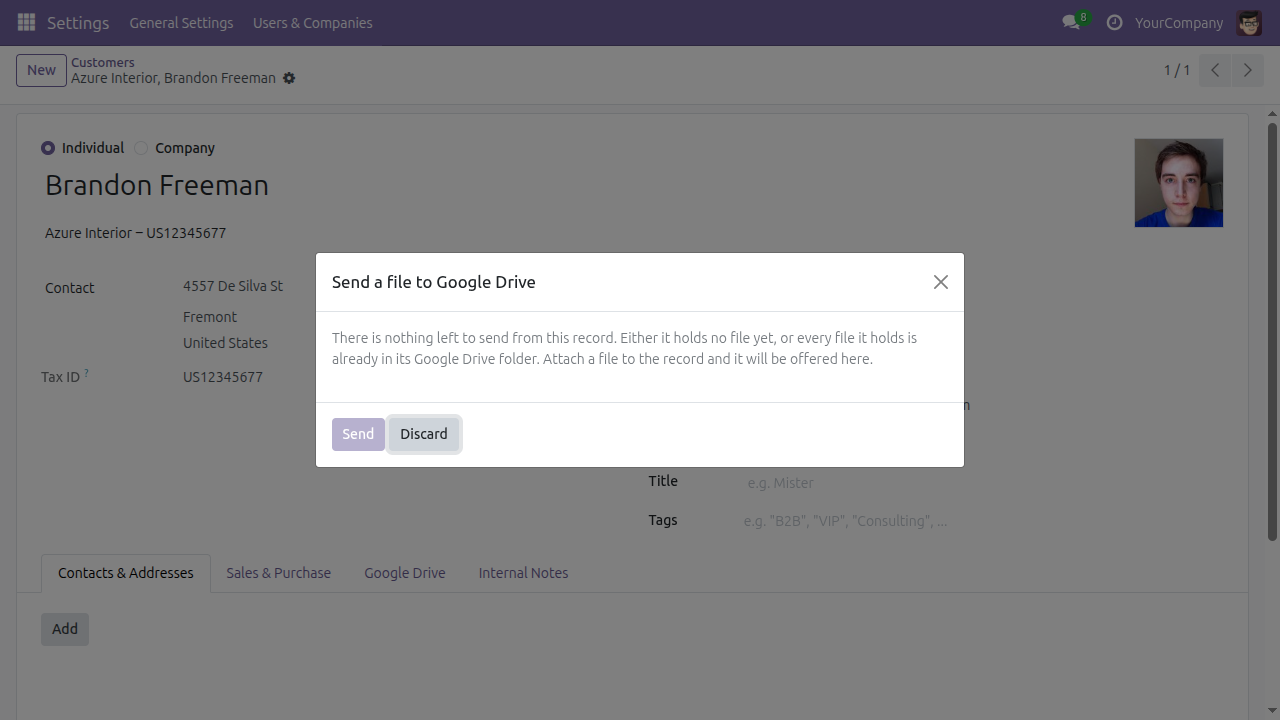The width and height of the screenshot is (1280, 720).
Task: Click the Brandon Freeman profile photo
Action: (x=1179, y=183)
